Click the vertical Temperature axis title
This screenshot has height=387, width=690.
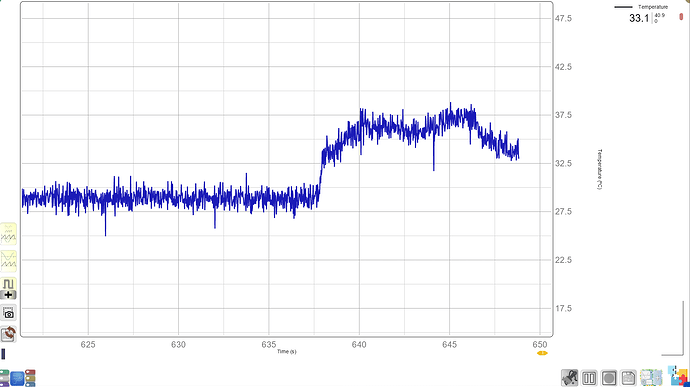(599, 170)
